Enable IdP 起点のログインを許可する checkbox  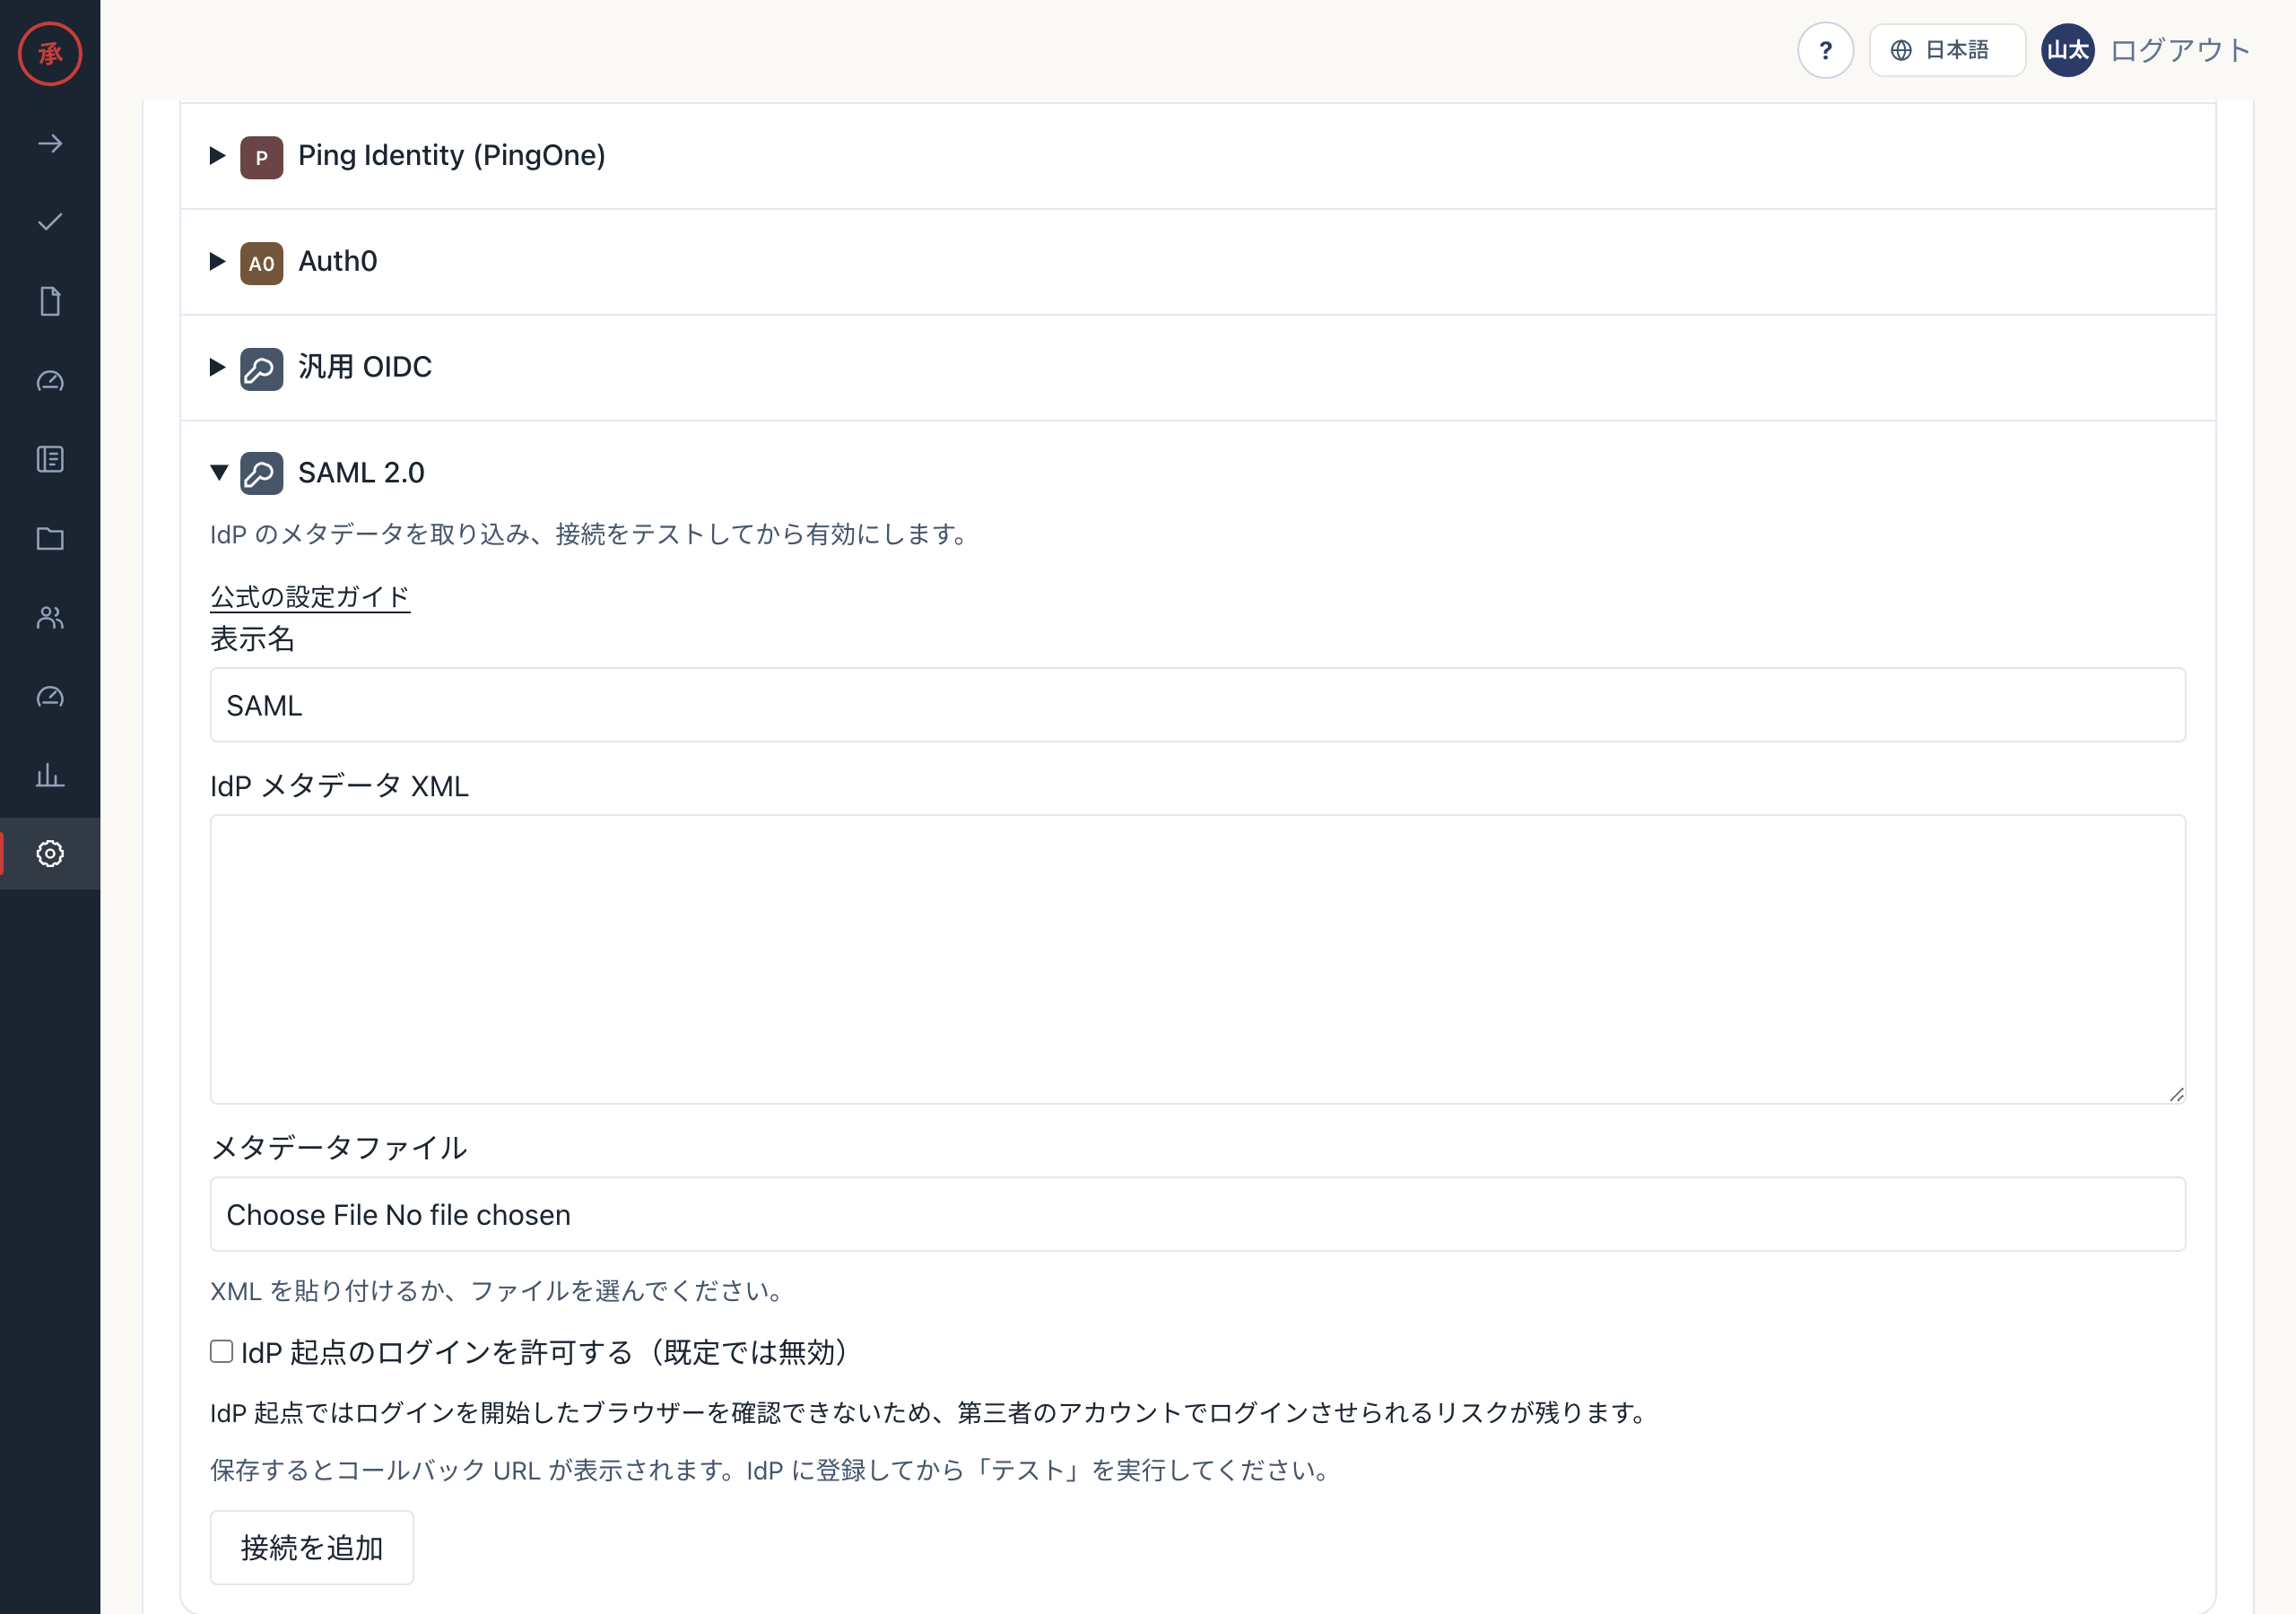click(x=221, y=1351)
